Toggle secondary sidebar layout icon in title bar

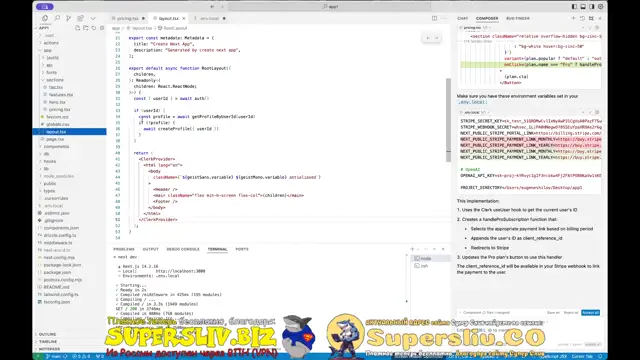pyautogui.click(x=591, y=7)
